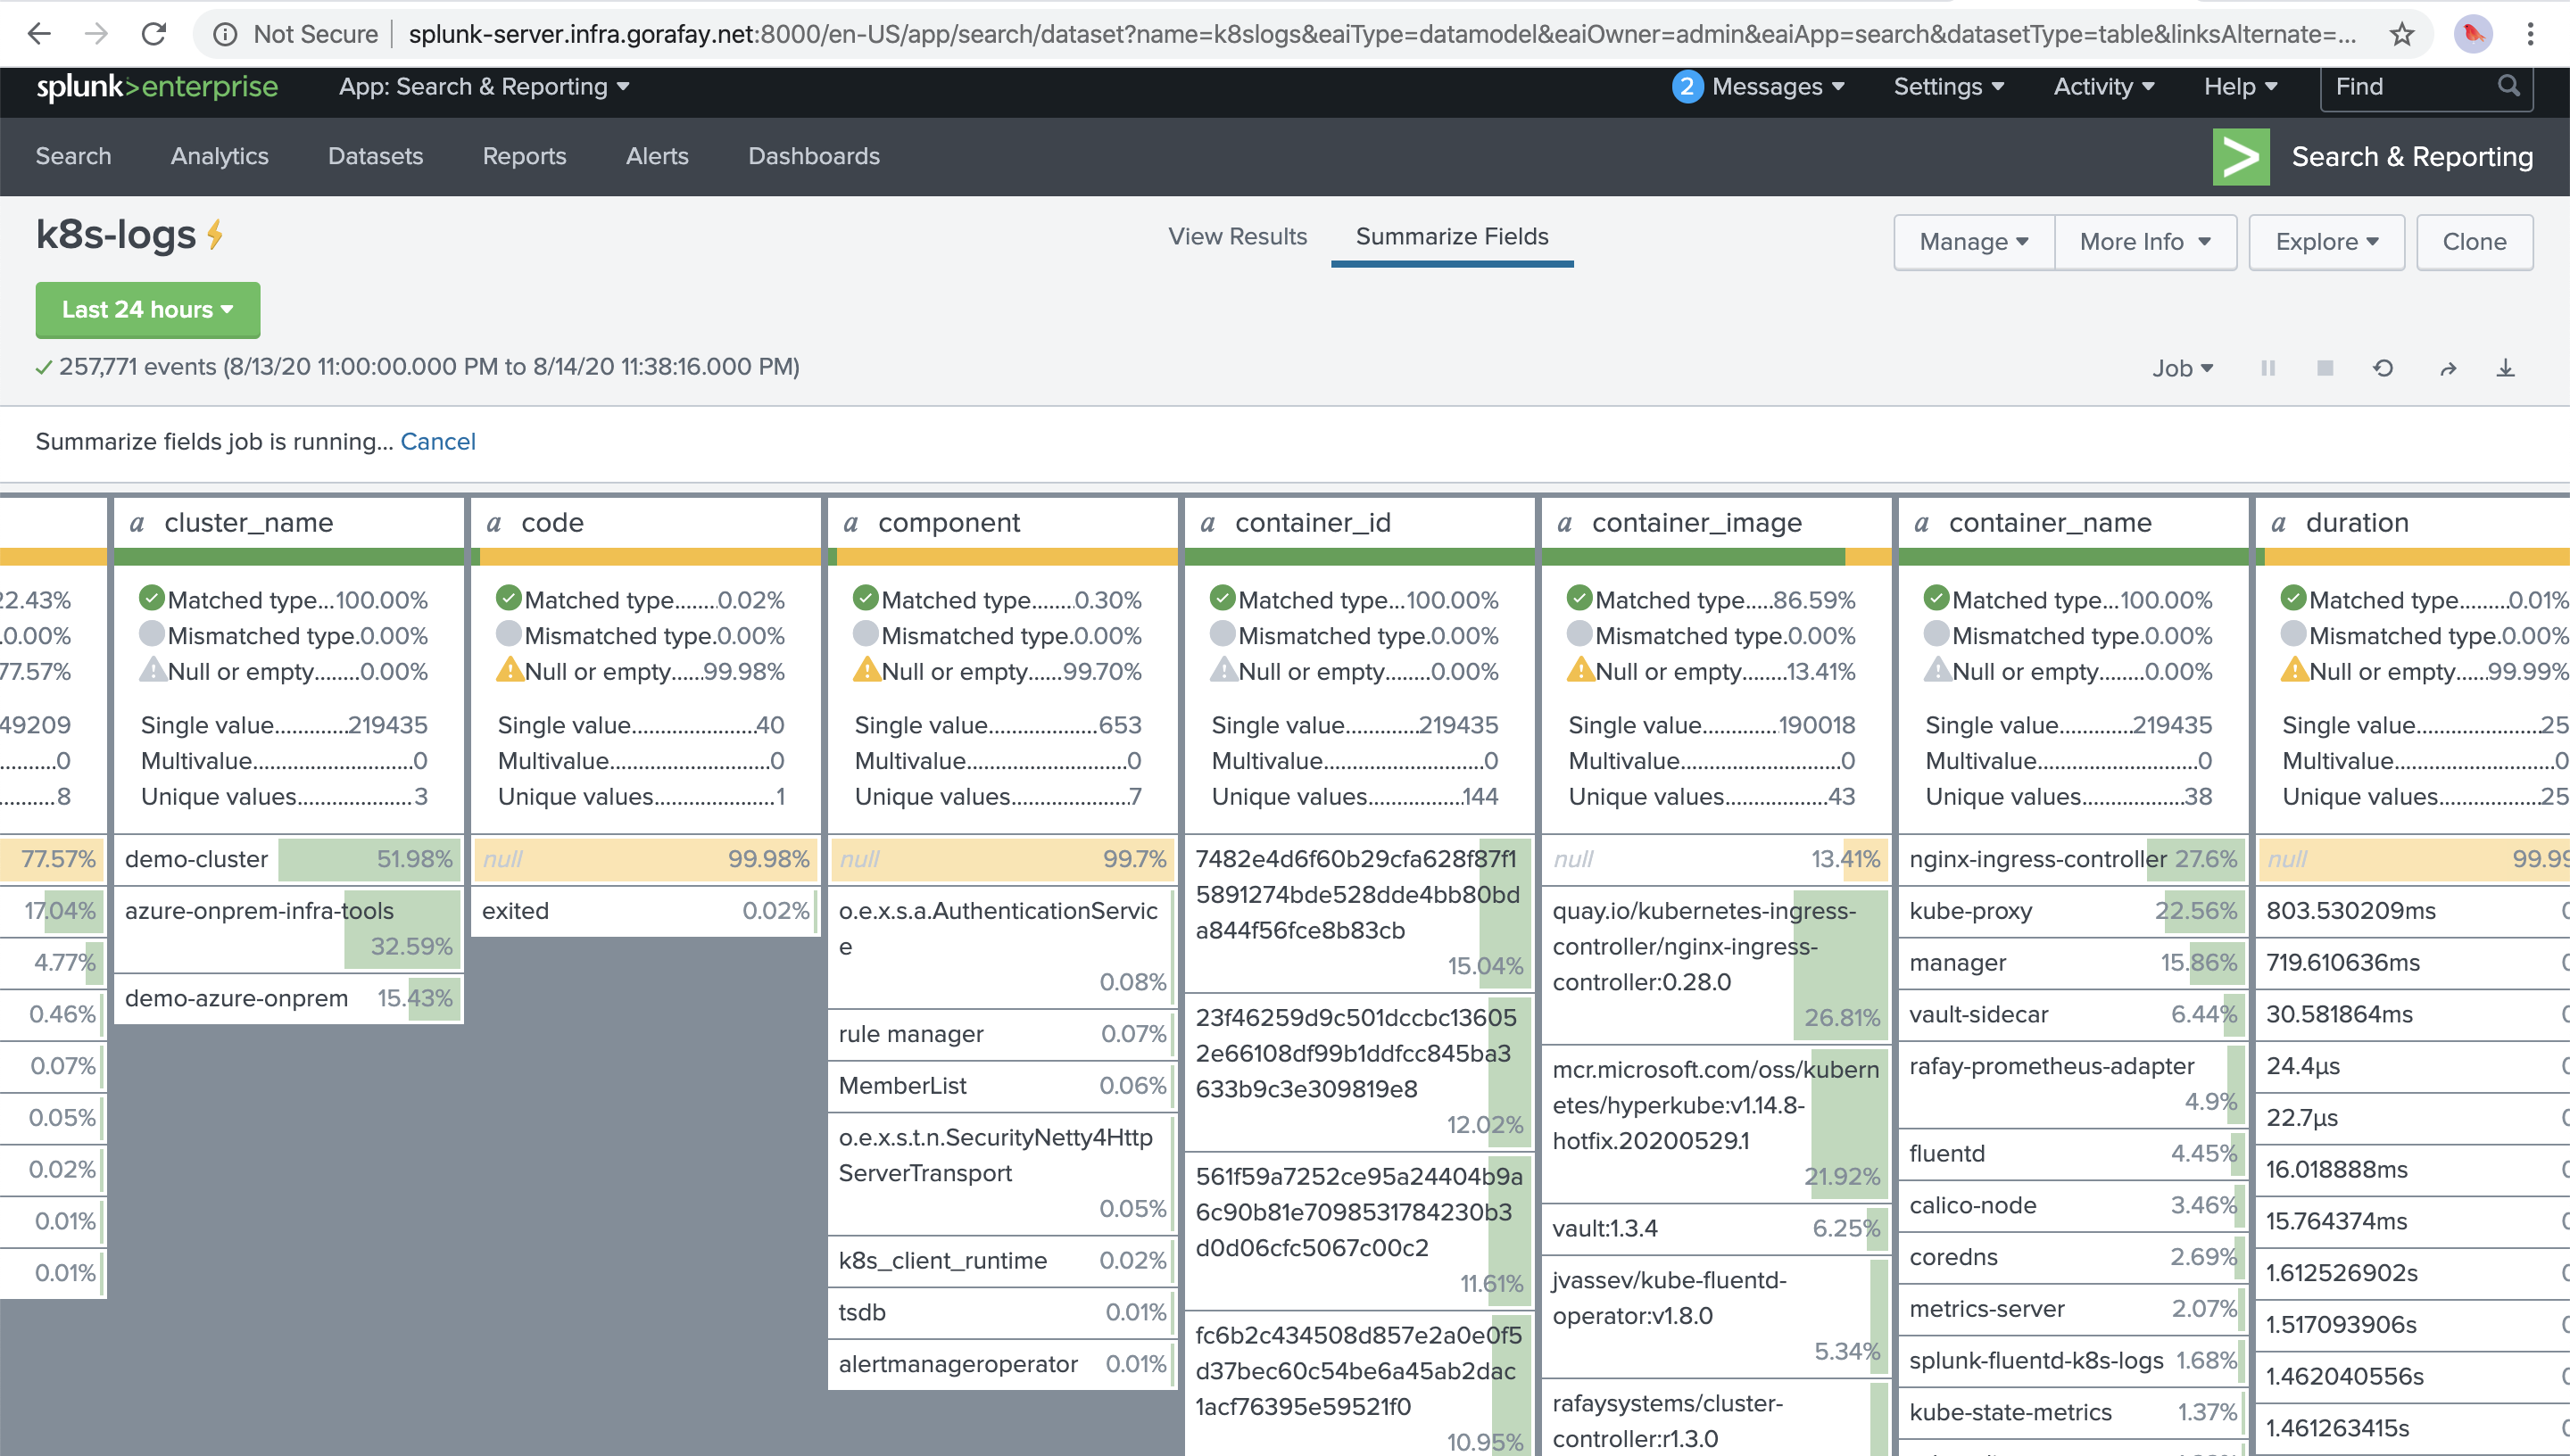The width and height of the screenshot is (2570, 1456).
Task: Go to the Dashboards nav item
Action: (814, 156)
